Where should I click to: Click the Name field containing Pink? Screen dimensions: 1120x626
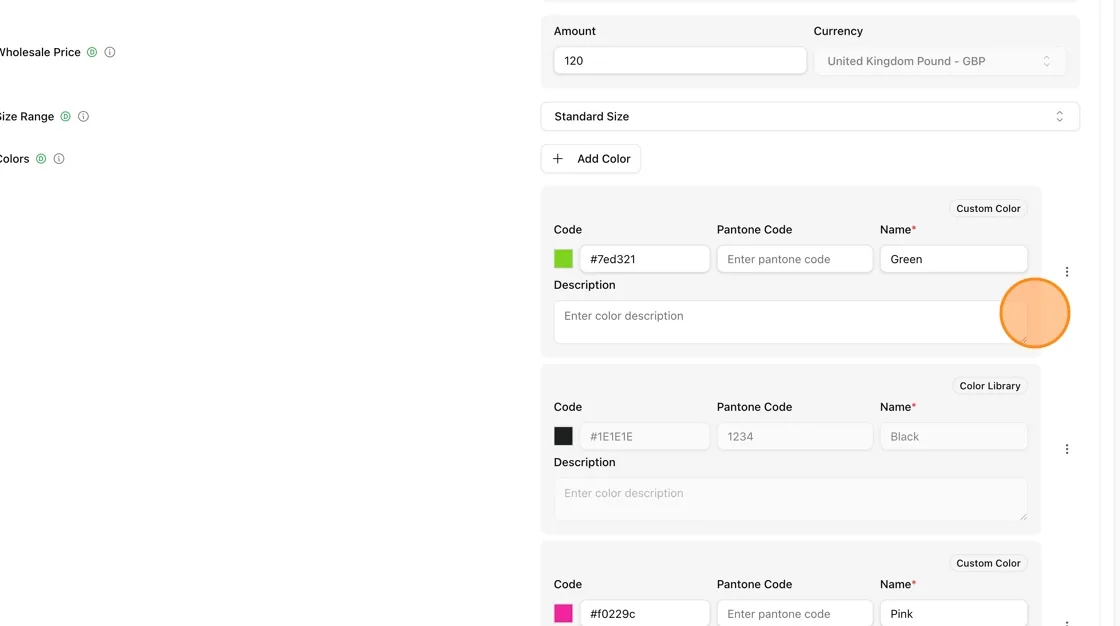(954, 613)
